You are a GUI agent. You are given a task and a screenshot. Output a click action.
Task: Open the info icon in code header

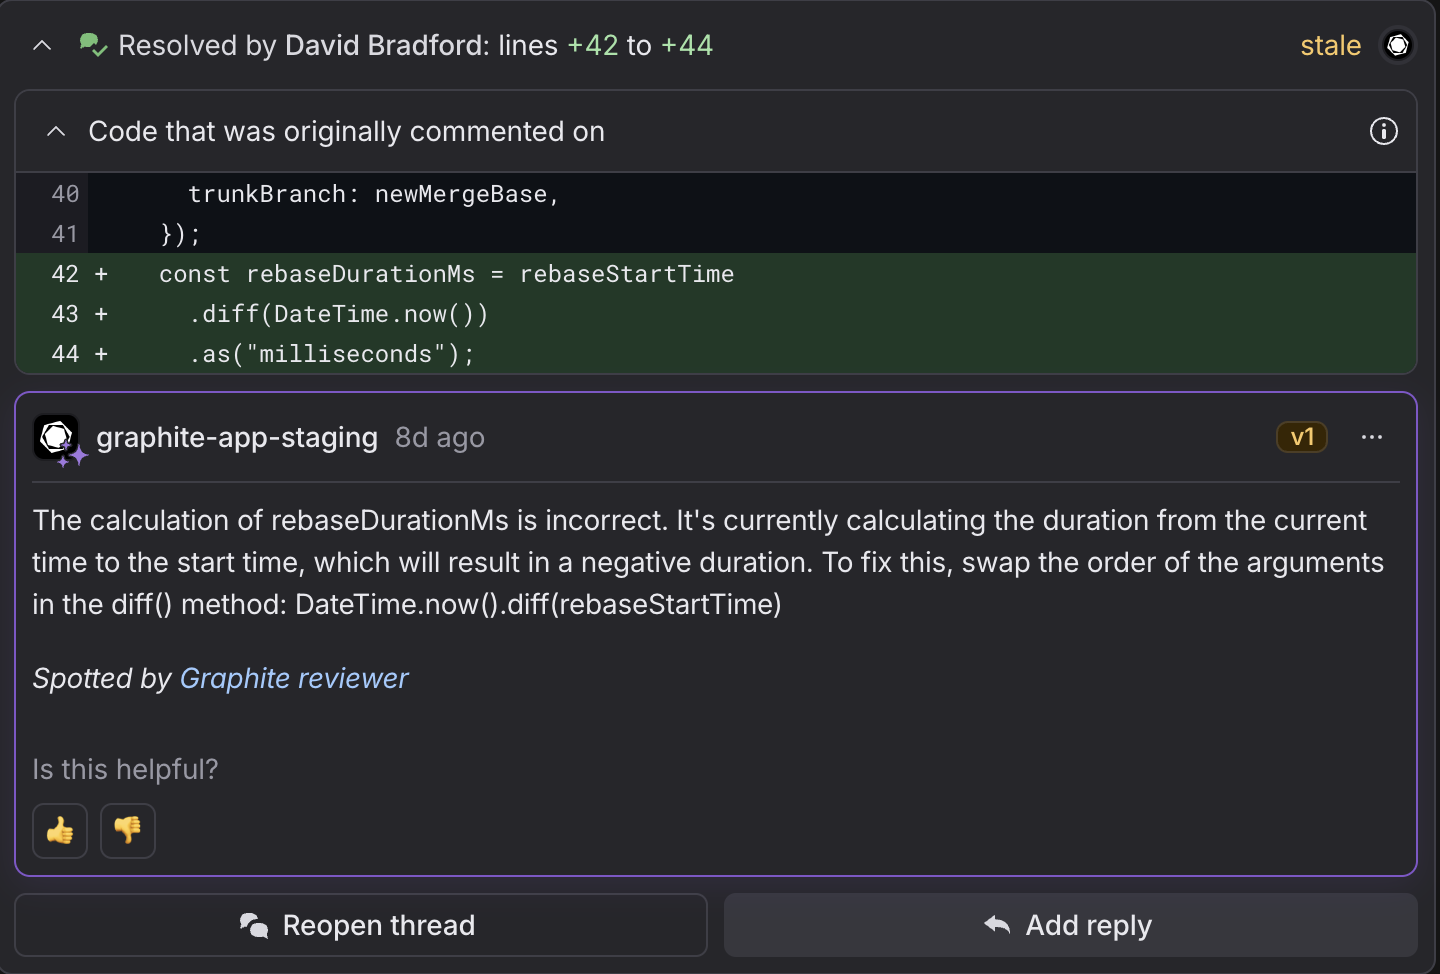(1383, 131)
